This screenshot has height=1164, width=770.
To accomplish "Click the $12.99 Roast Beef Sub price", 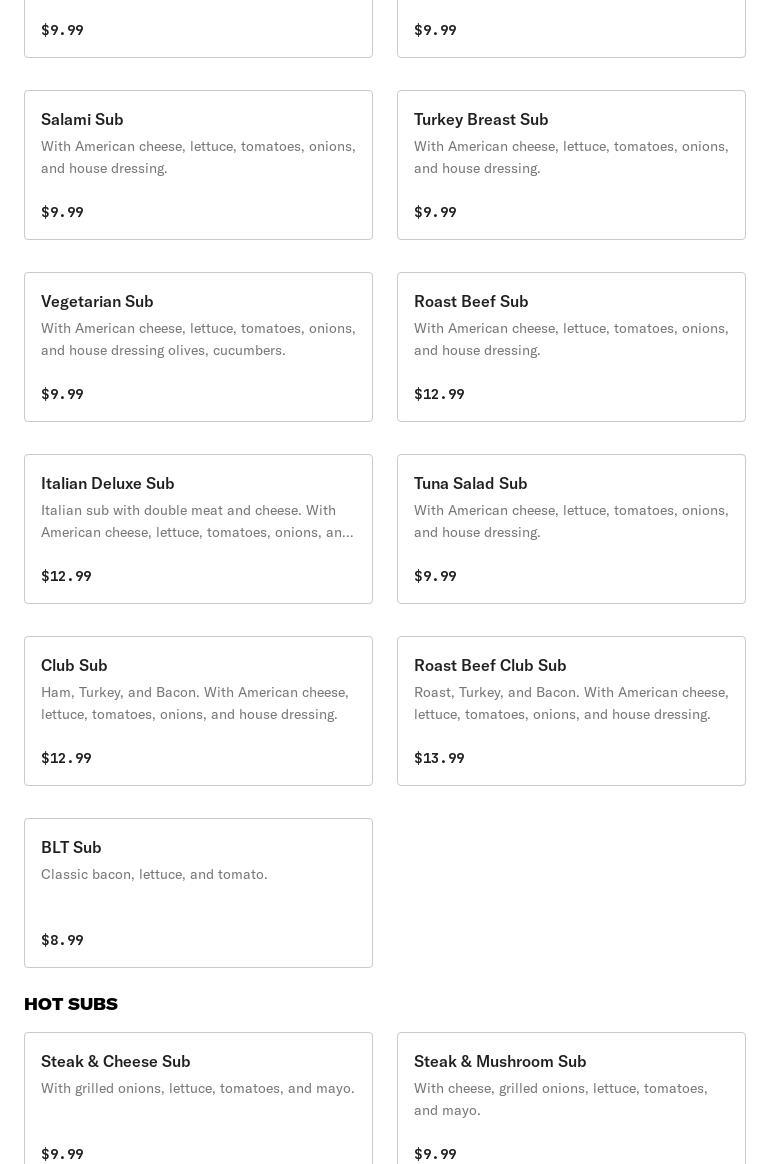I will tap(439, 394).
